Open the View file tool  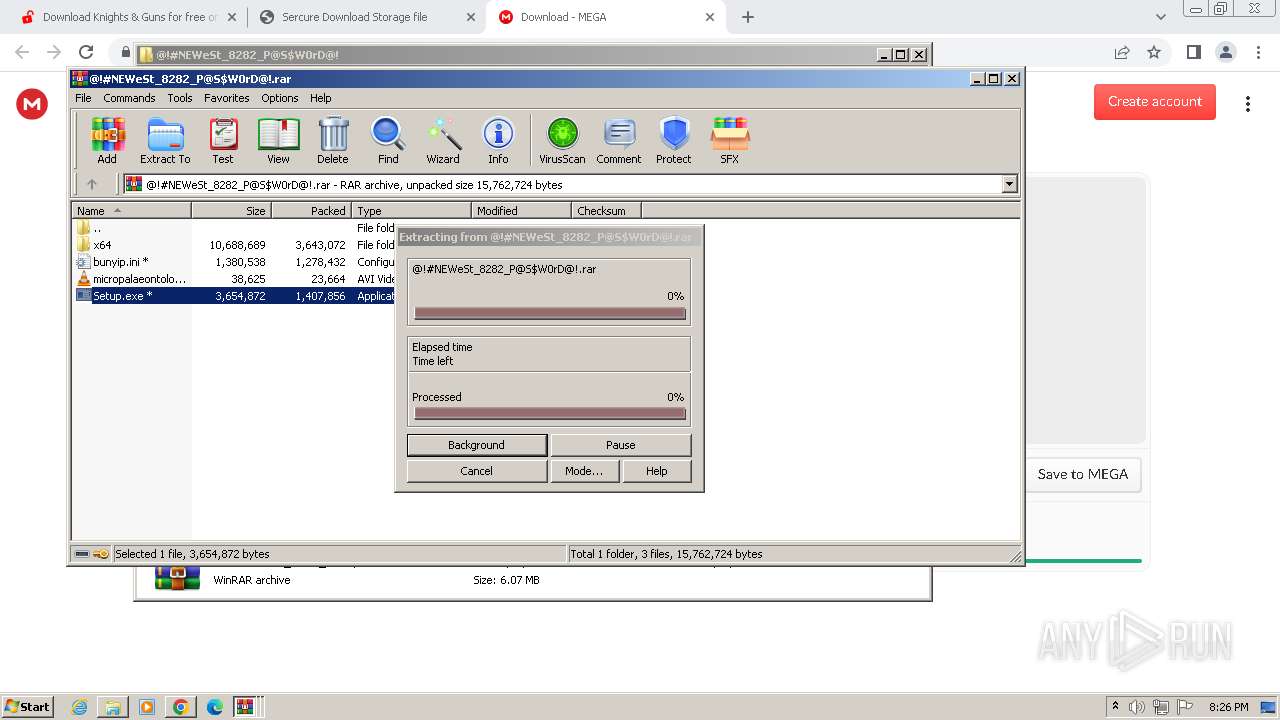coord(278,140)
